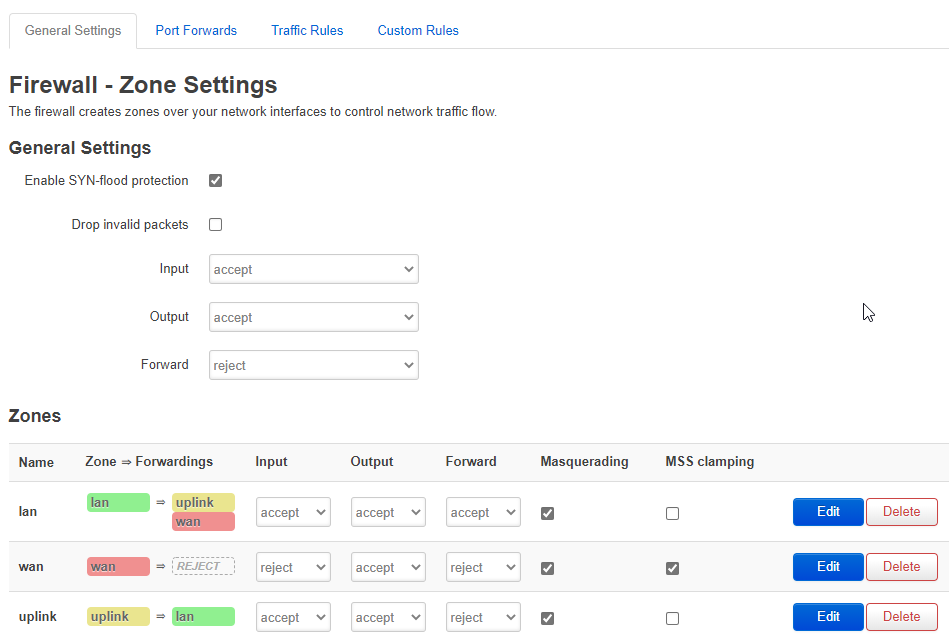This screenshot has width=952, height=644.
Task: Delete the wan zone
Action: point(901,567)
